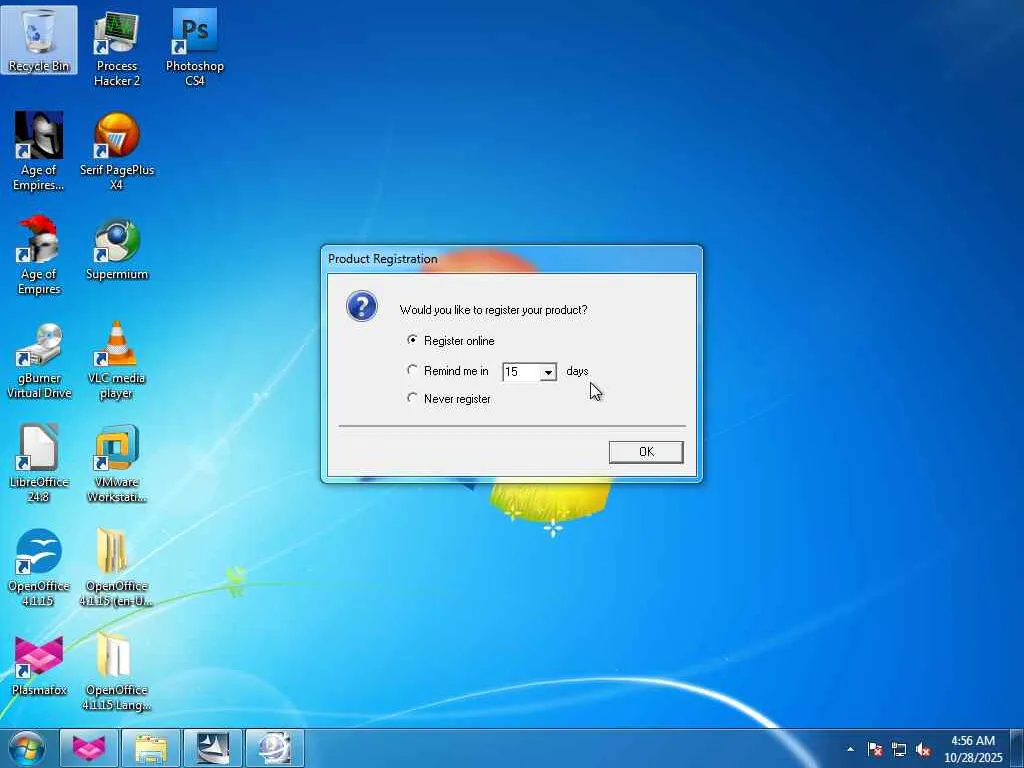Select VLC media player shortcut
The width and height of the screenshot is (1024, 768).
(117, 360)
